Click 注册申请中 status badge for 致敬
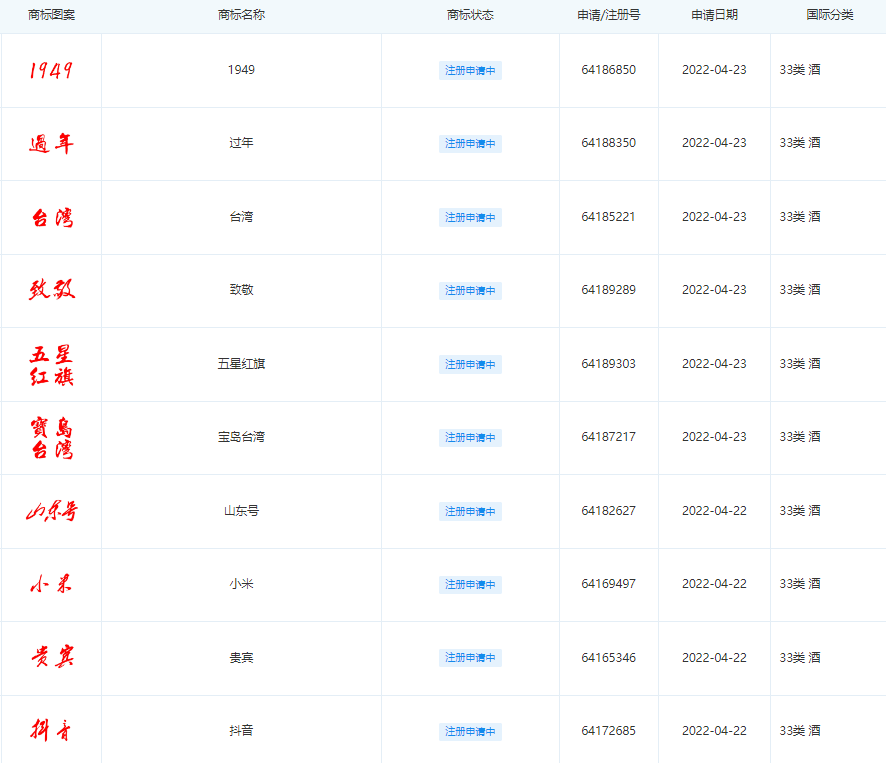Image resolution: width=886 pixels, height=763 pixels. coord(470,291)
